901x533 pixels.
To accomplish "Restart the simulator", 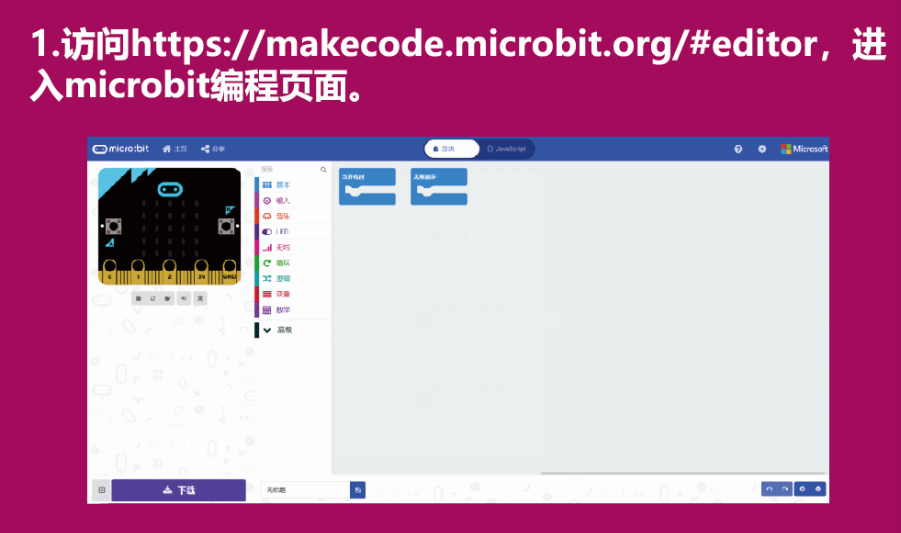I will (153, 299).
